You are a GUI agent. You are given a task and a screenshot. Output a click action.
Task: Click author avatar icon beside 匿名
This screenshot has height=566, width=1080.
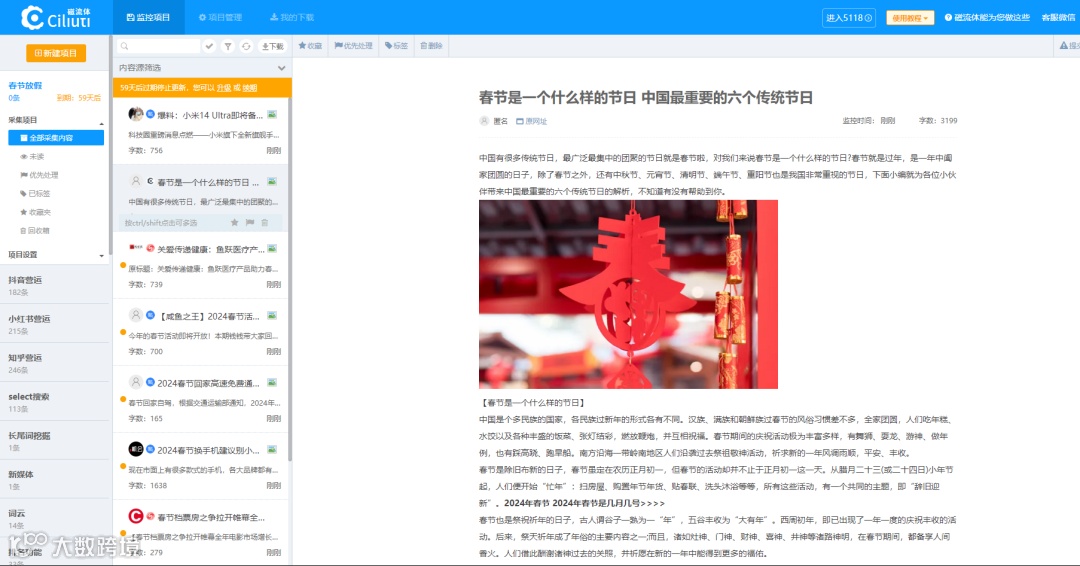(484, 120)
